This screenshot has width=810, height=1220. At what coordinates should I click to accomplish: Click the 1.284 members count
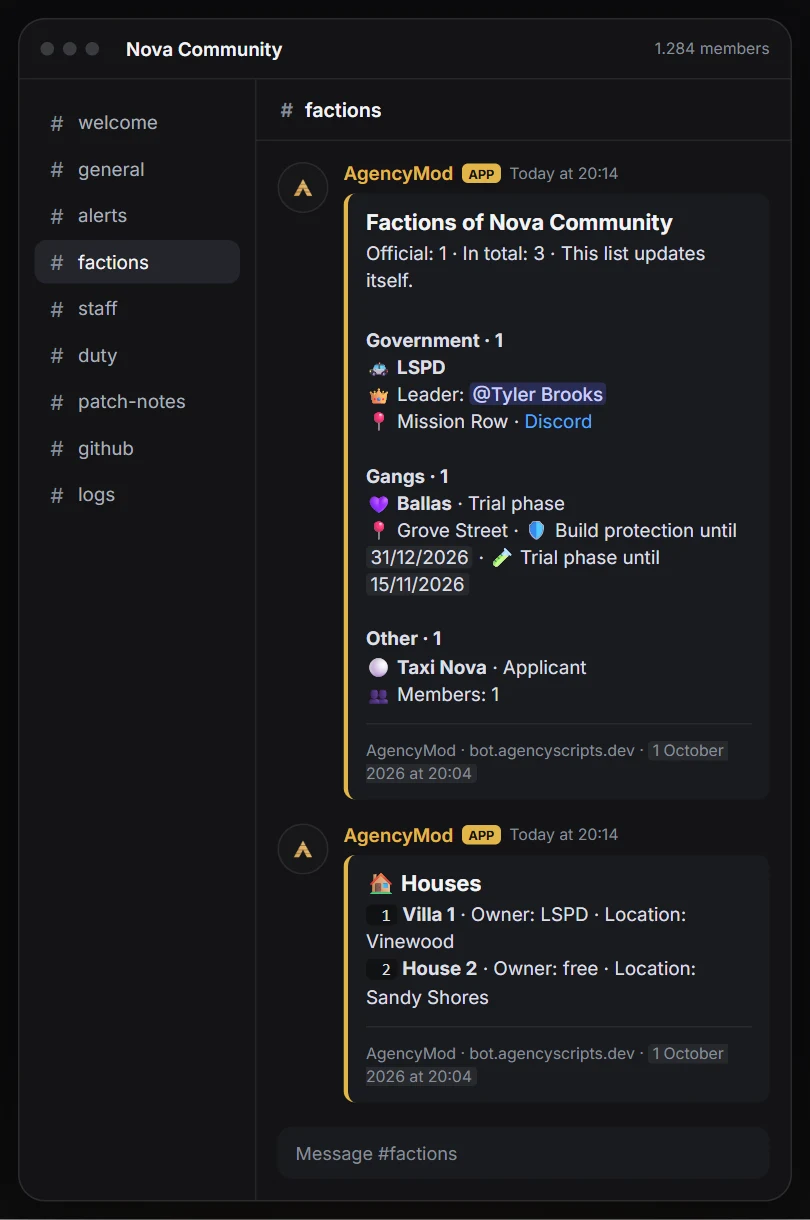[x=712, y=49]
